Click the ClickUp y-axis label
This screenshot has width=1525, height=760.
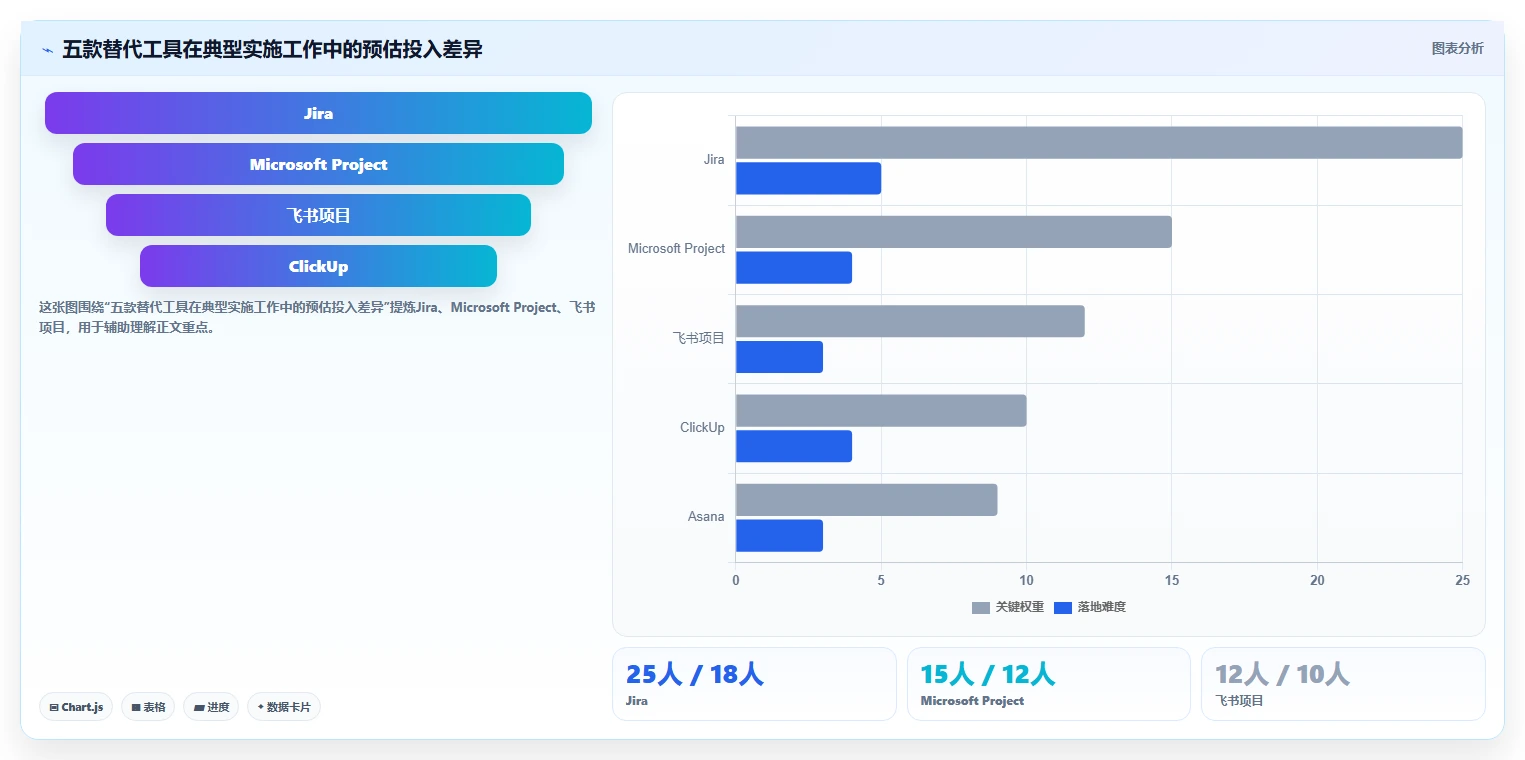[702, 428]
